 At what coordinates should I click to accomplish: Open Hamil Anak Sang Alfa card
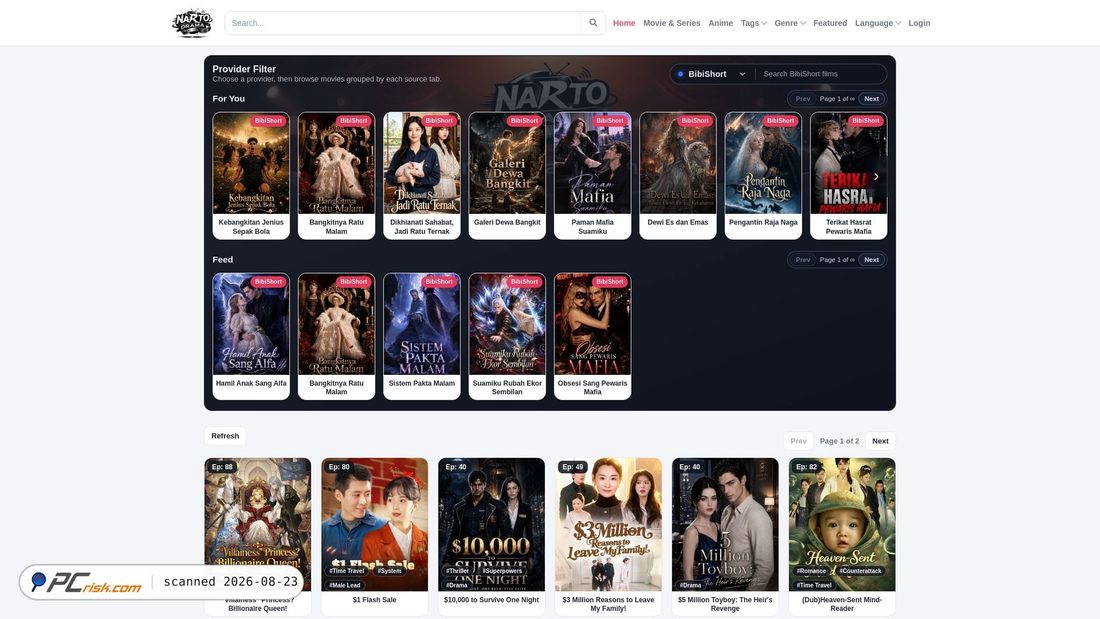pyautogui.click(x=251, y=336)
